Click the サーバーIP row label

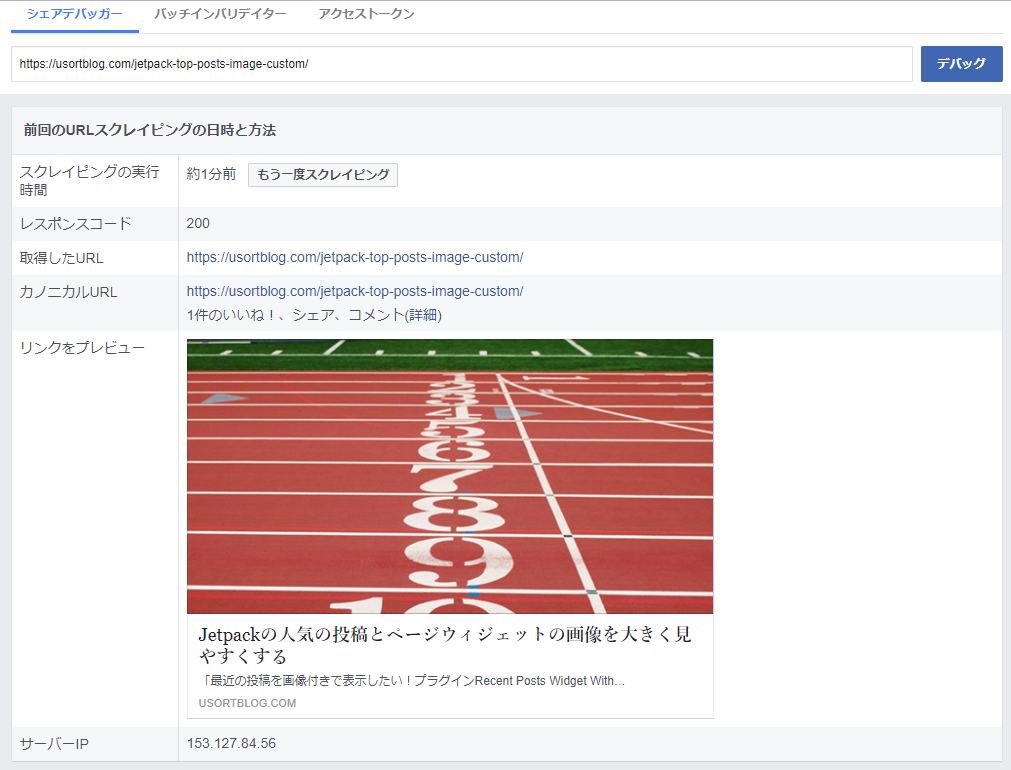[54, 744]
